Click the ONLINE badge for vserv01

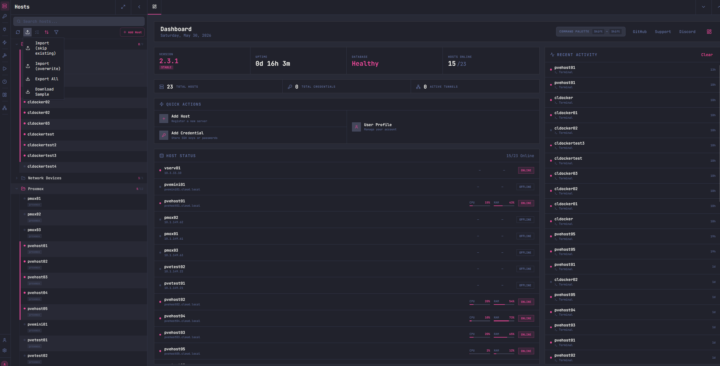526,170
